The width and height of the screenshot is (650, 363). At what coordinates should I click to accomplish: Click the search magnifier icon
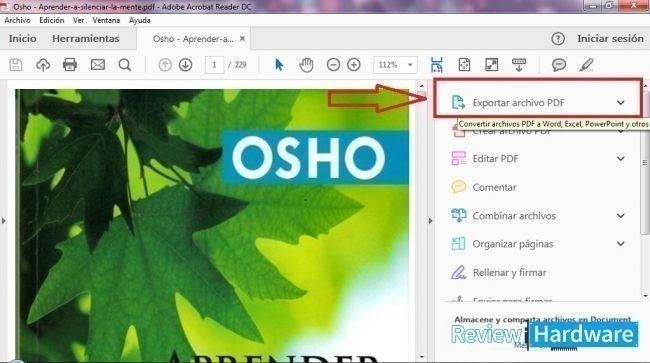[125, 65]
